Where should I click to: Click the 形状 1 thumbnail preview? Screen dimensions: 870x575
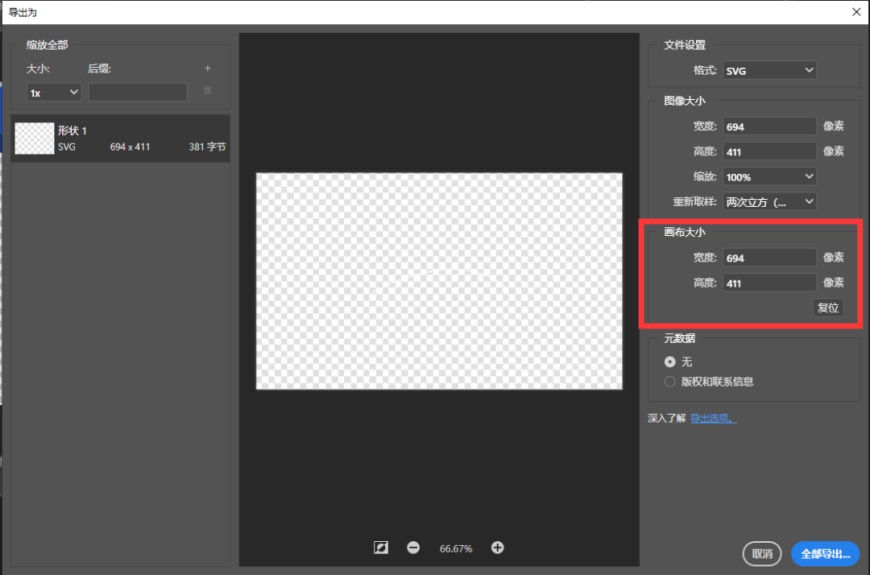tap(34, 138)
